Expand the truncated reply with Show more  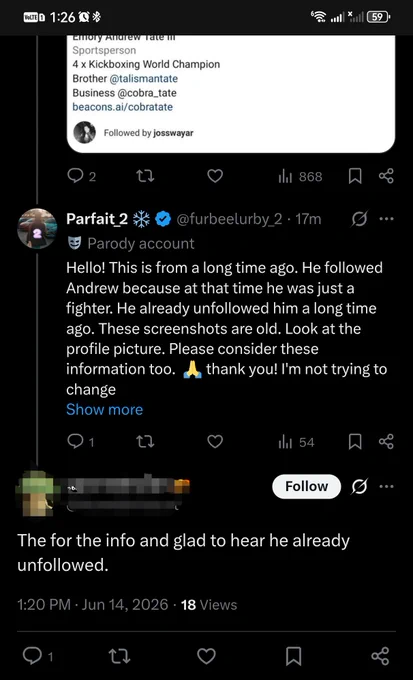coord(104,409)
